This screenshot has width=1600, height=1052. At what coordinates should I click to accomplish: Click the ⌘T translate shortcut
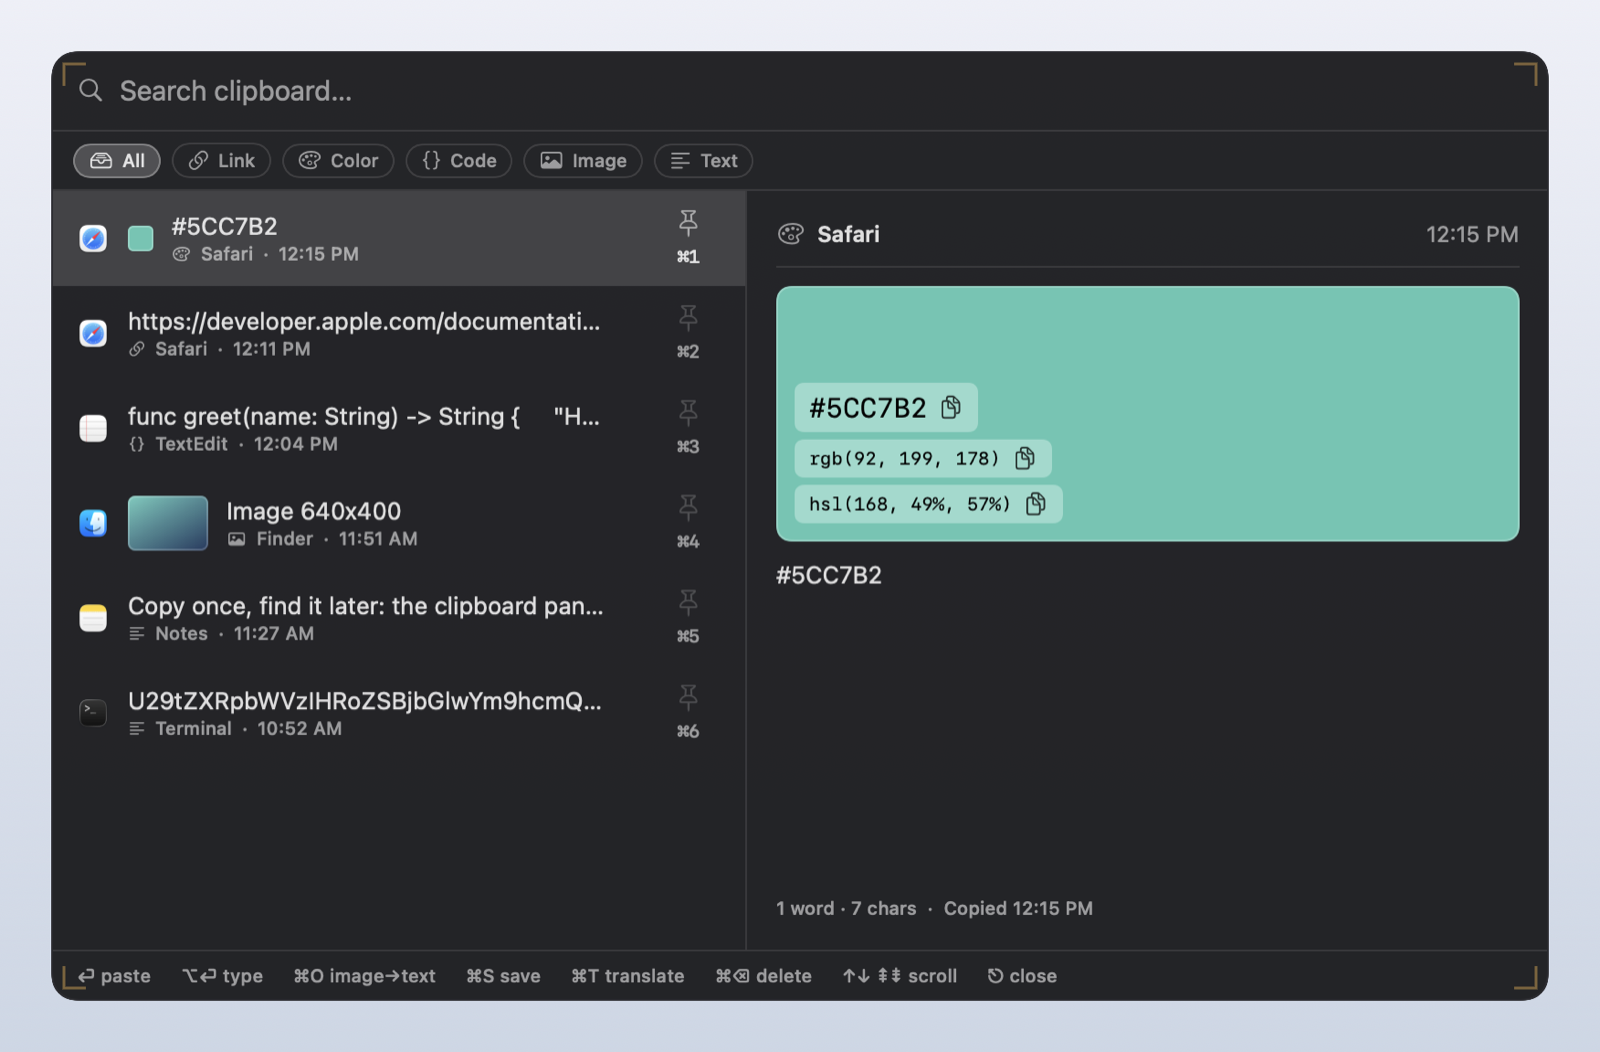(627, 976)
